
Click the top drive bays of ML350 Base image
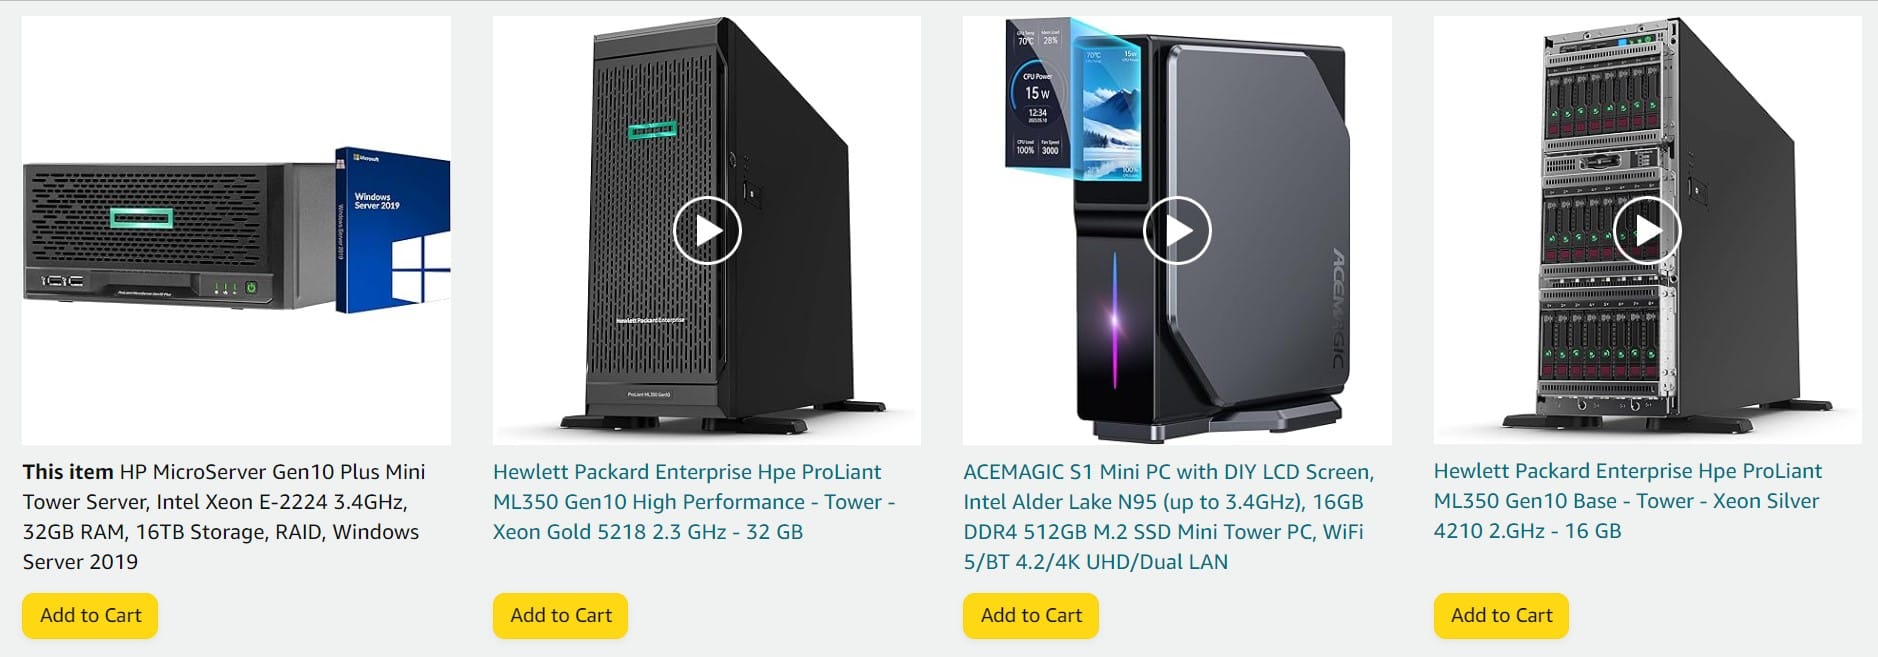coord(1602,106)
